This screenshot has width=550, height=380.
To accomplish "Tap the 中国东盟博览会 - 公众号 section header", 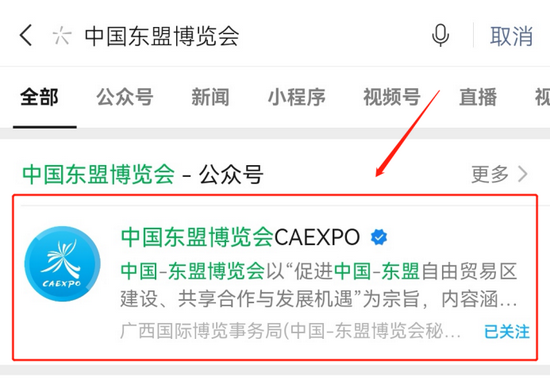I will pyautogui.click(x=143, y=174).
